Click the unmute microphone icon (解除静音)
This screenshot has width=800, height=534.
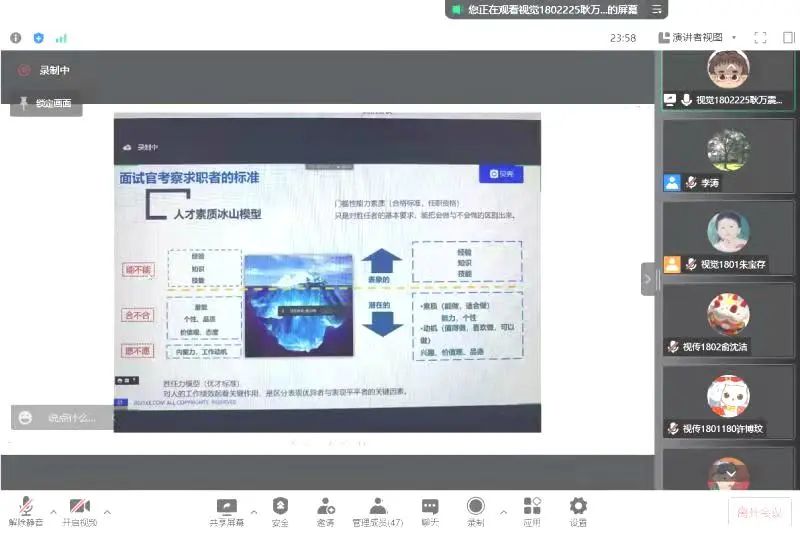[26, 510]
